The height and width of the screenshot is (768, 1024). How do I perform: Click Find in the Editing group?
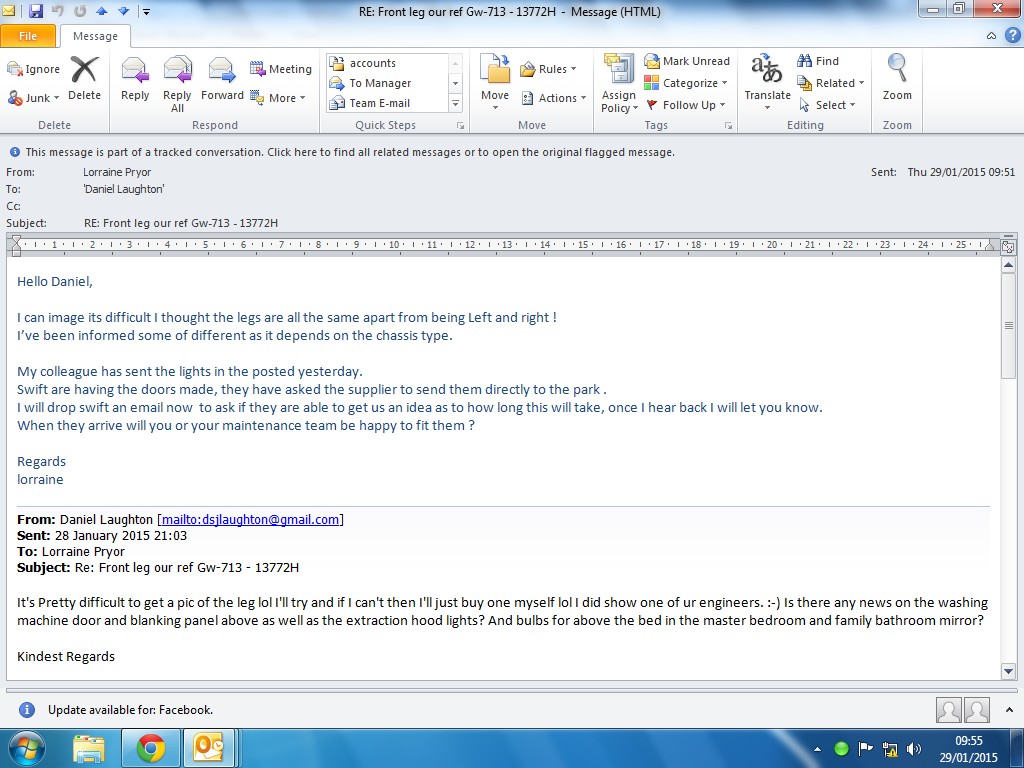coord(818,61)
